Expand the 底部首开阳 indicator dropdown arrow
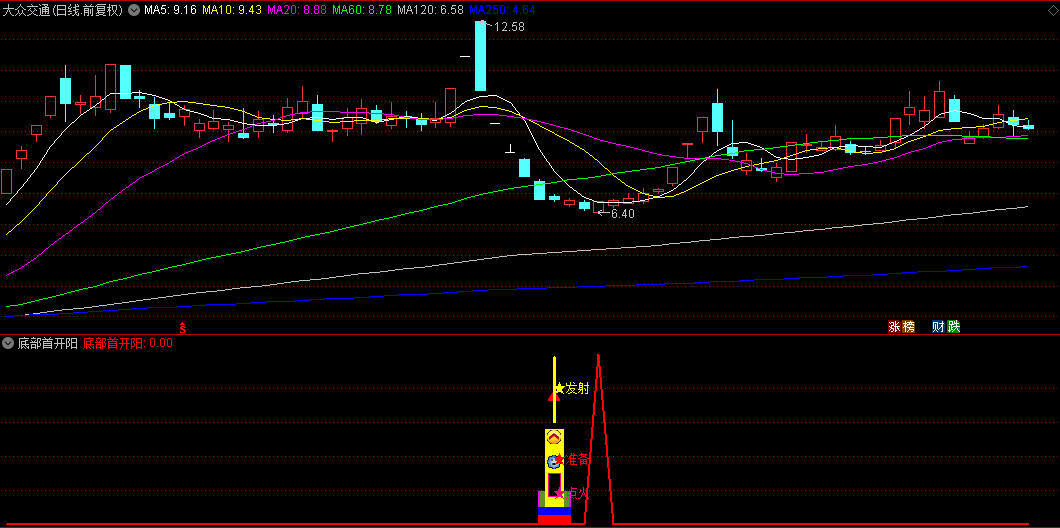Image resolution: width=1060 pixels, height=528 pixels. coord(8,343)
